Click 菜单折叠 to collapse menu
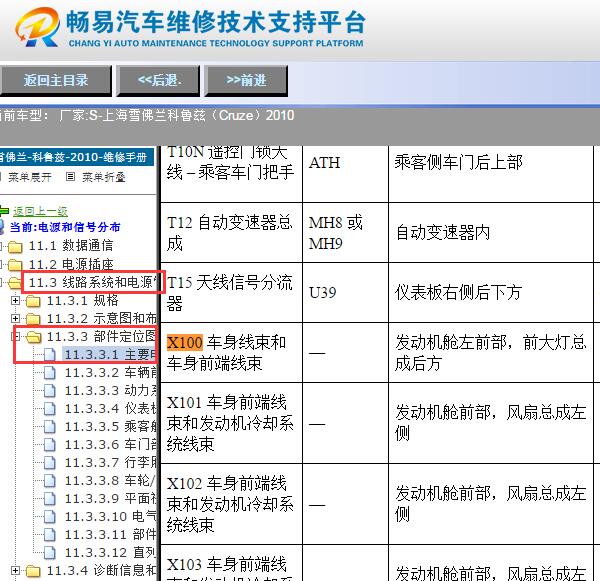Viewport: 600px width, 581px height. click(x=104, y=177)
